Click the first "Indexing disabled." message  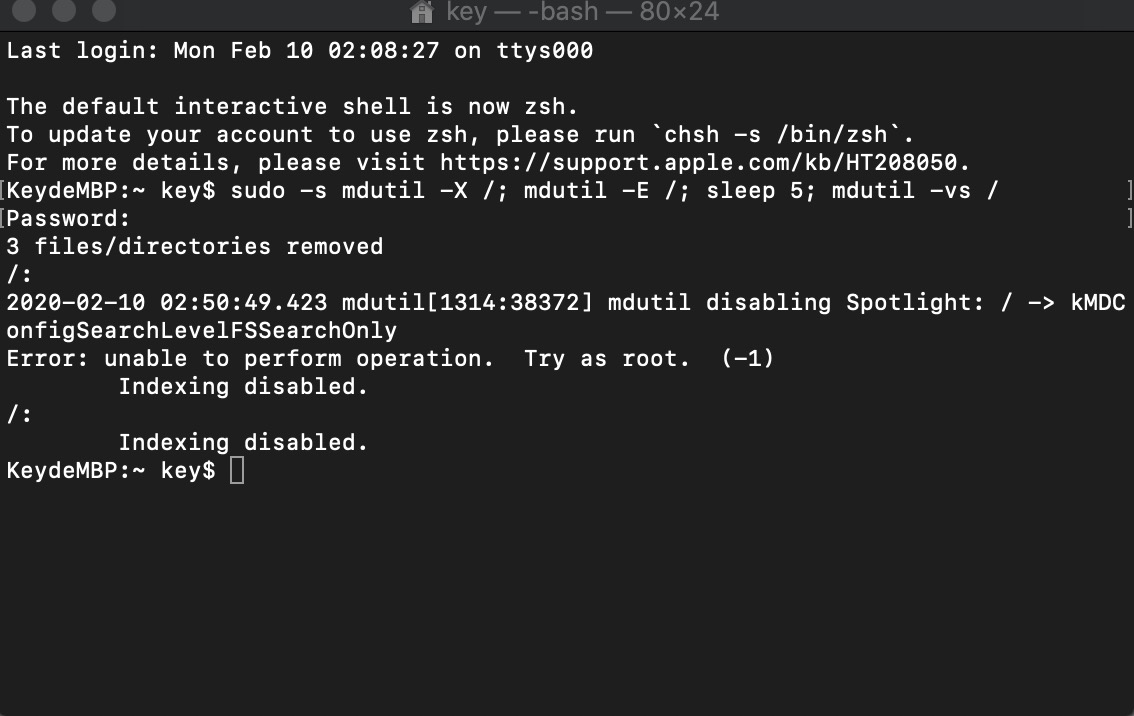pyautogui.click(x=243, y=386)
